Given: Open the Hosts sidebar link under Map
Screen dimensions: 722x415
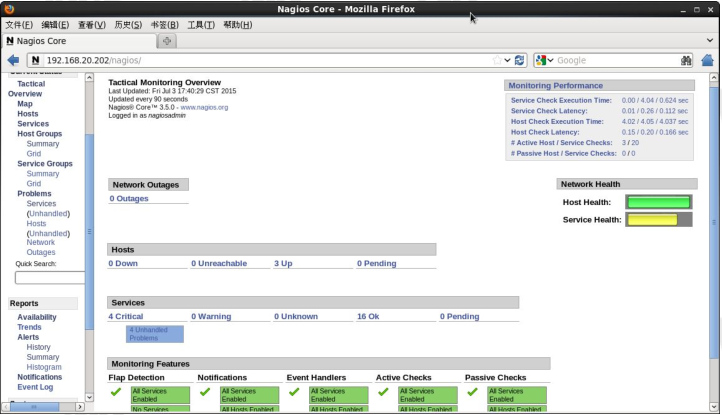Looking at the screenshot, I should [x=28, y=114].
